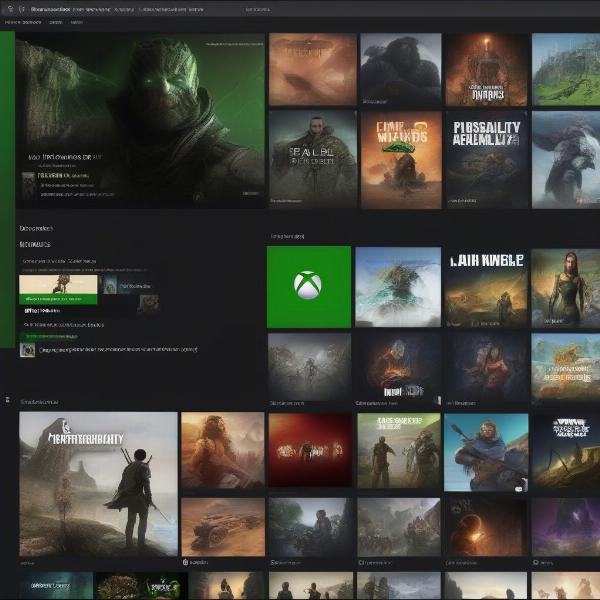Image resolution: width=600 pixels, height=600 pixels.
Task: Open the colorful tile with yellow title text
Action: pyautogui.click(x=566, y=367)
